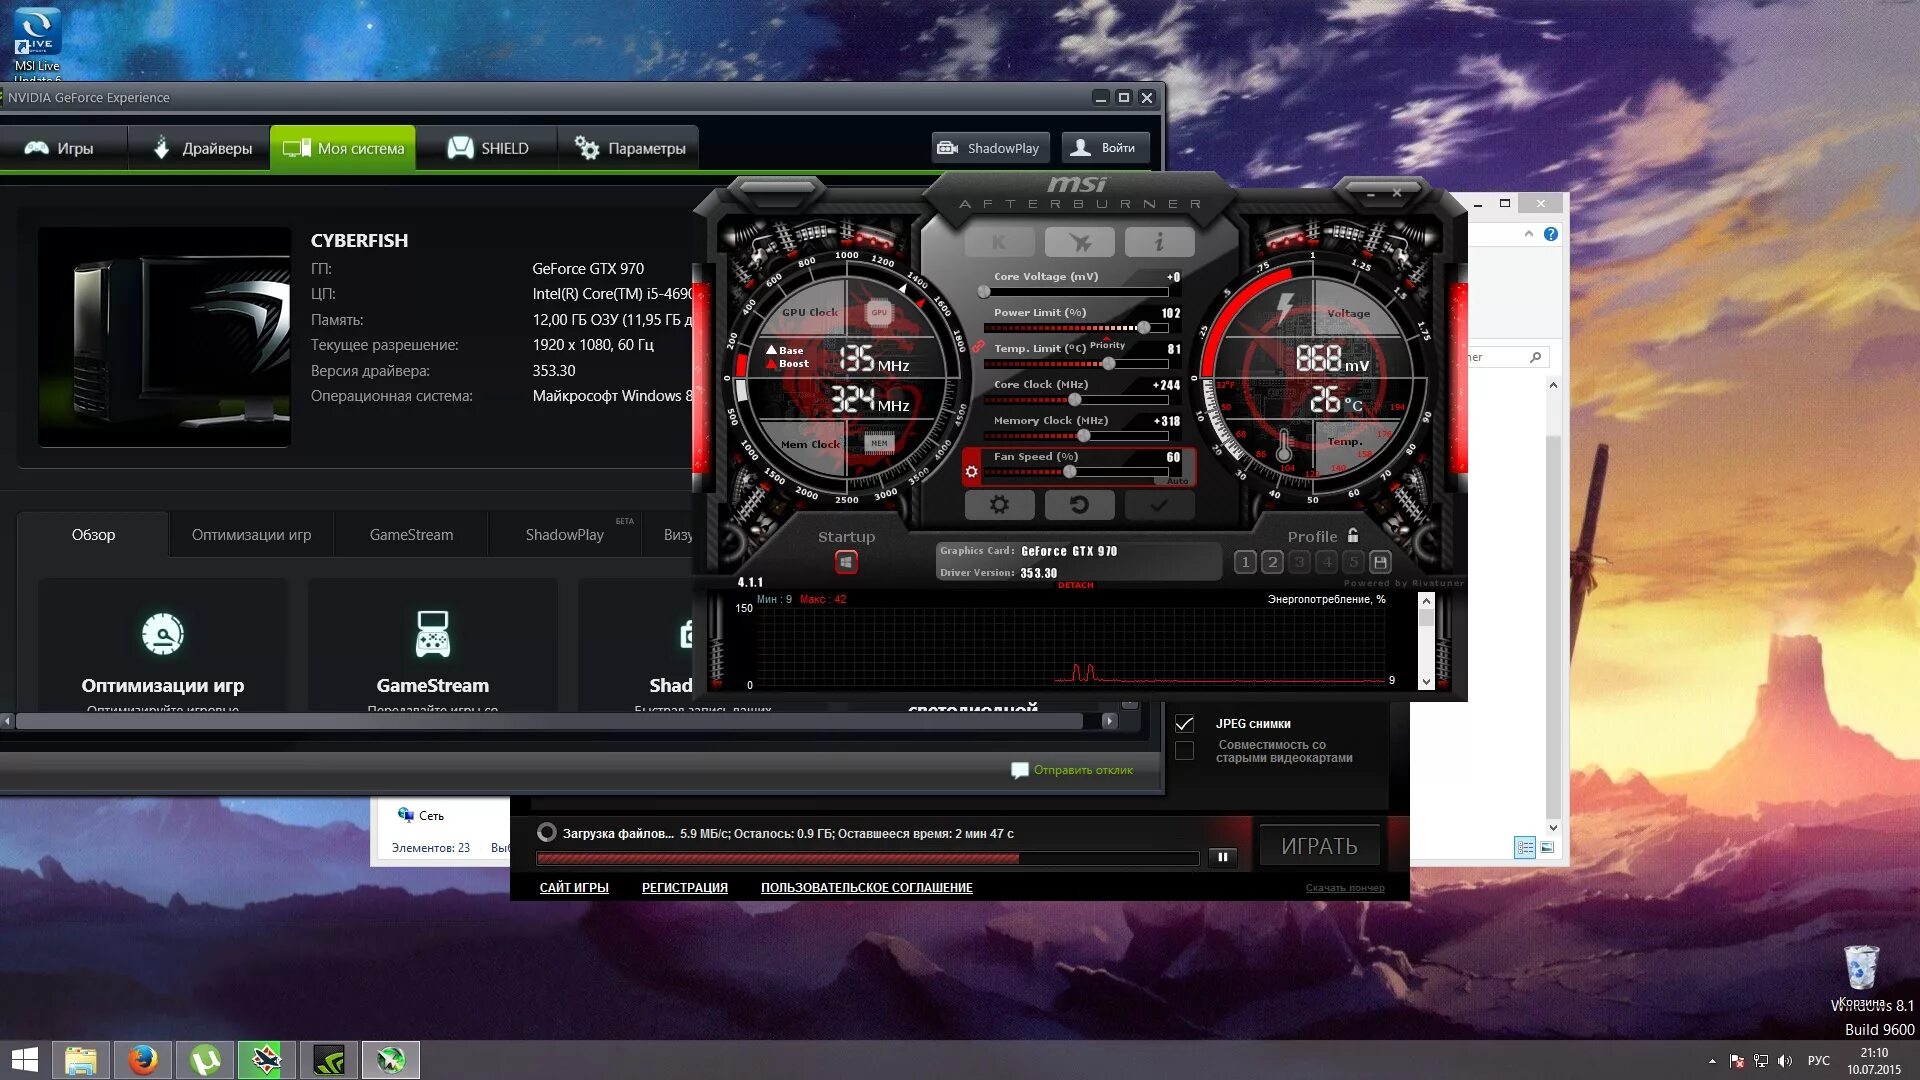The height and width of the screenshot is (1080, 1920).
Task: Open Firefox from the taskbar
Action: click(143, 1060)
